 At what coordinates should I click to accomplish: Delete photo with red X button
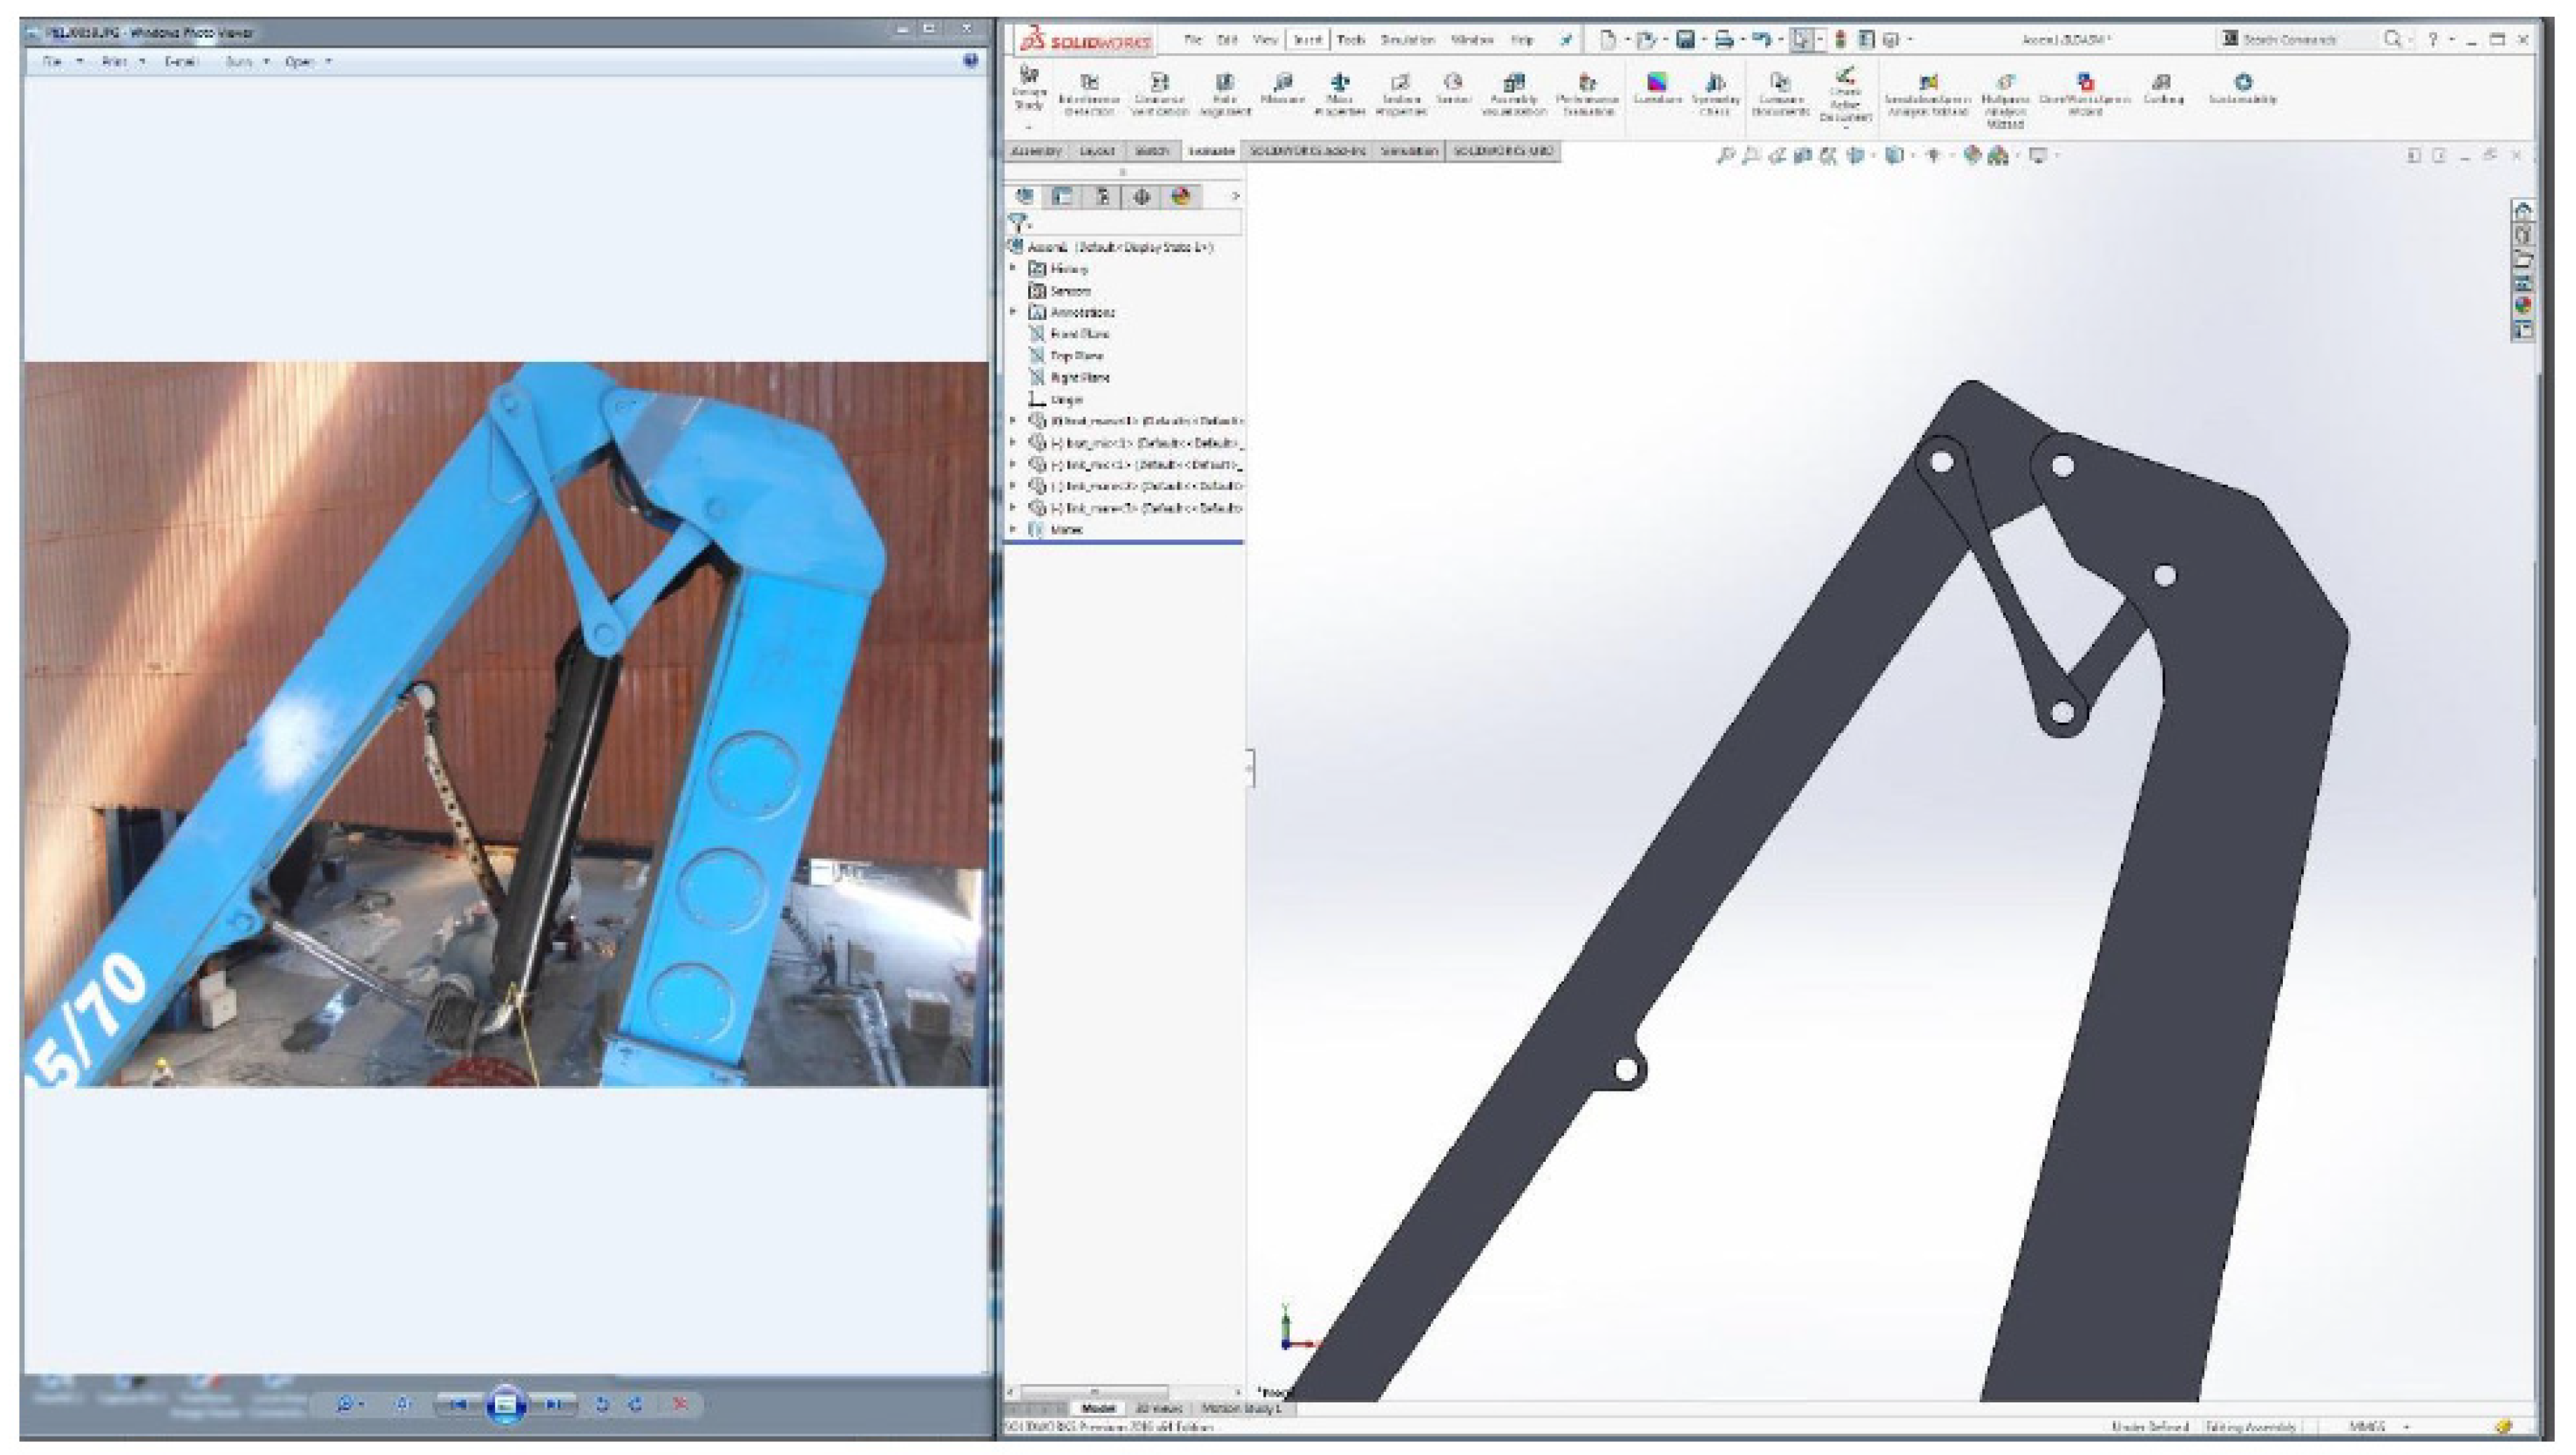(x=680, y=1404)
